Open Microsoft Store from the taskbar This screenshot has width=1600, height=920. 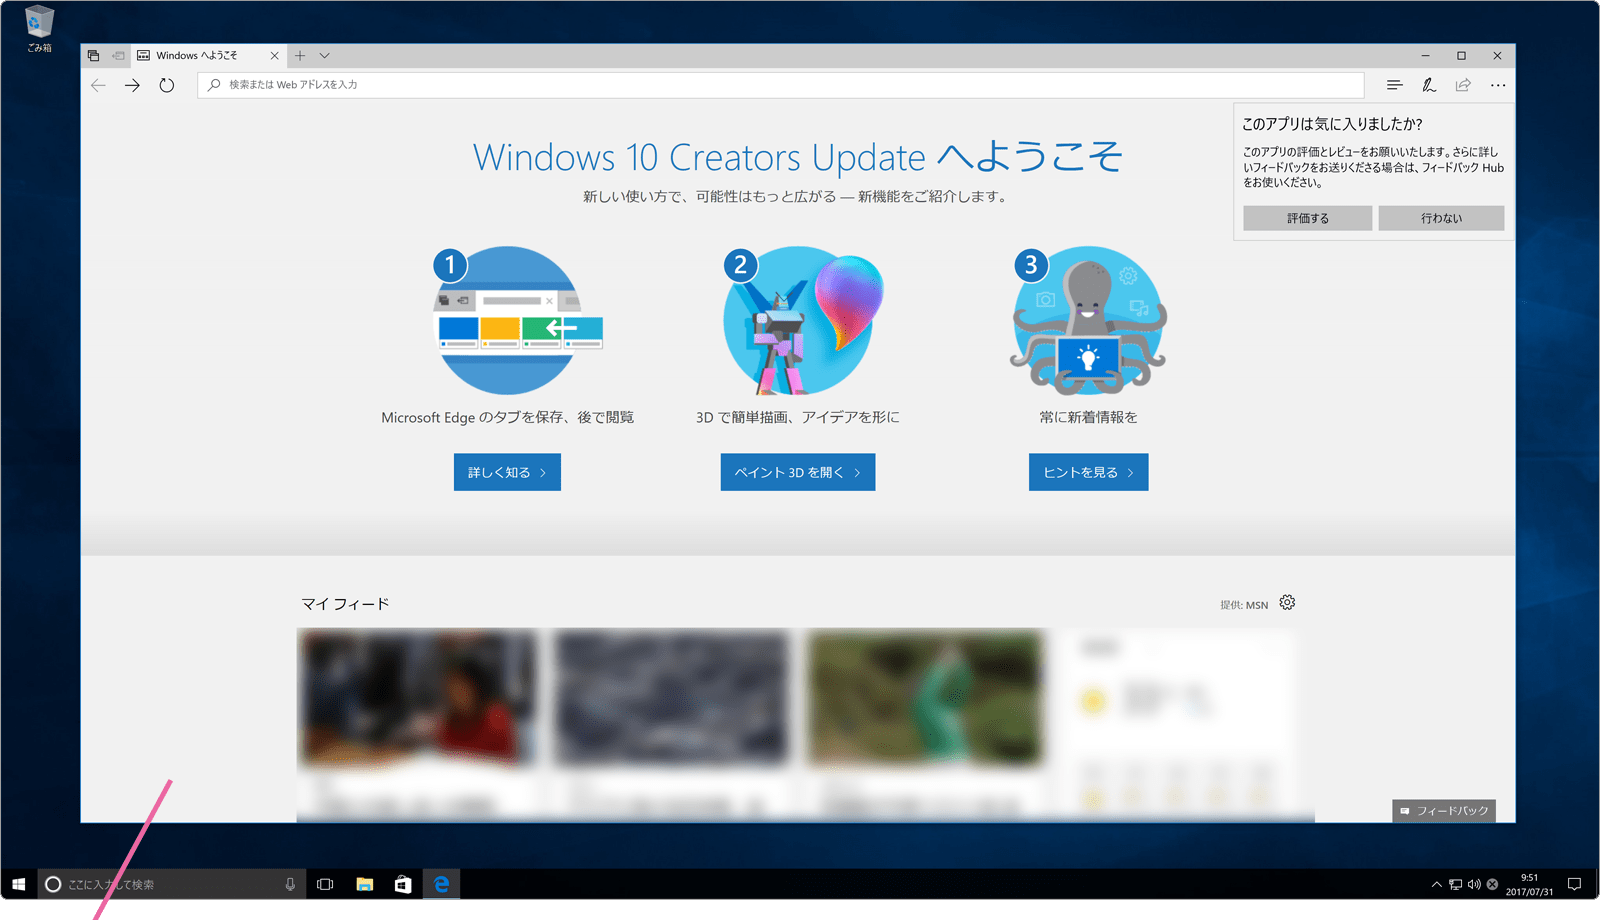402,884
